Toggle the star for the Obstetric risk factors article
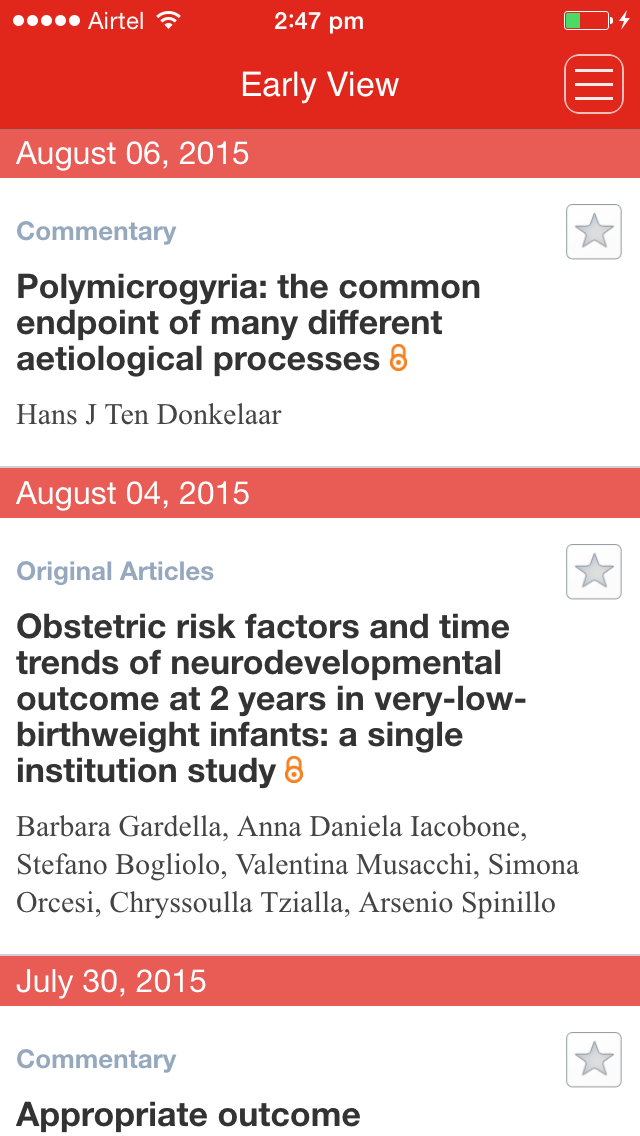Image resolution: width=640 pixels, height=1136 pixels. pos(594,572)
